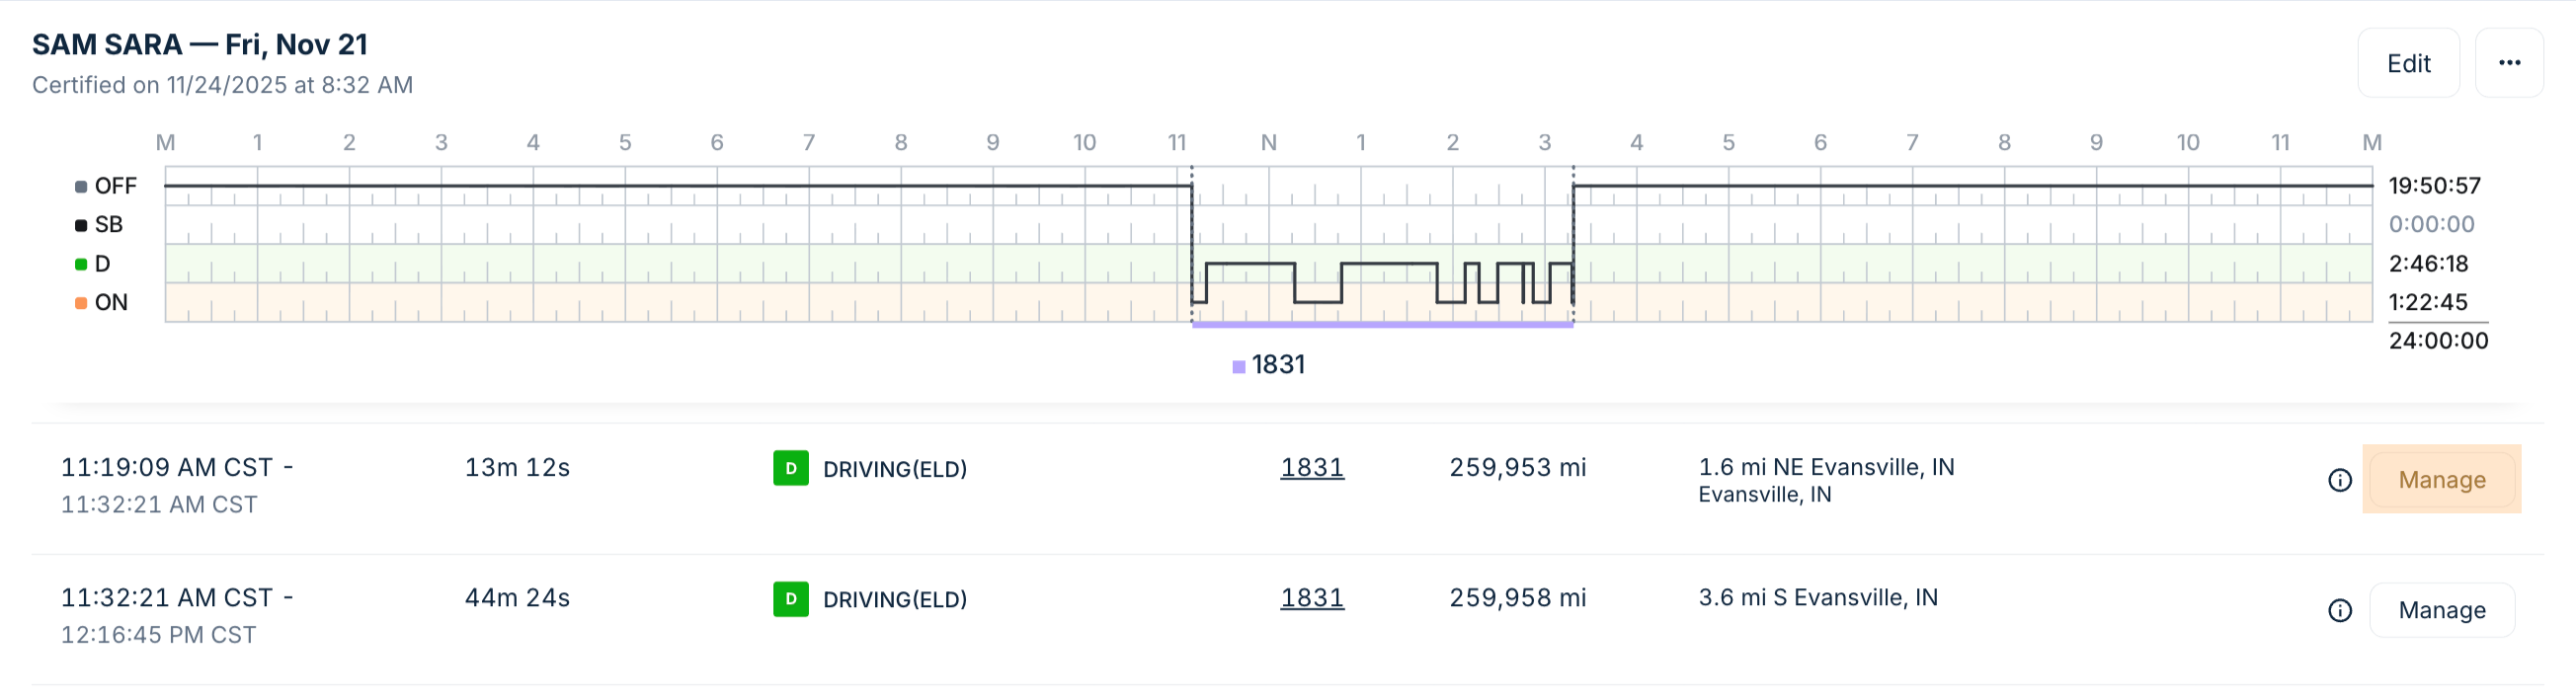Click the Edit button

pos(2407,64)
